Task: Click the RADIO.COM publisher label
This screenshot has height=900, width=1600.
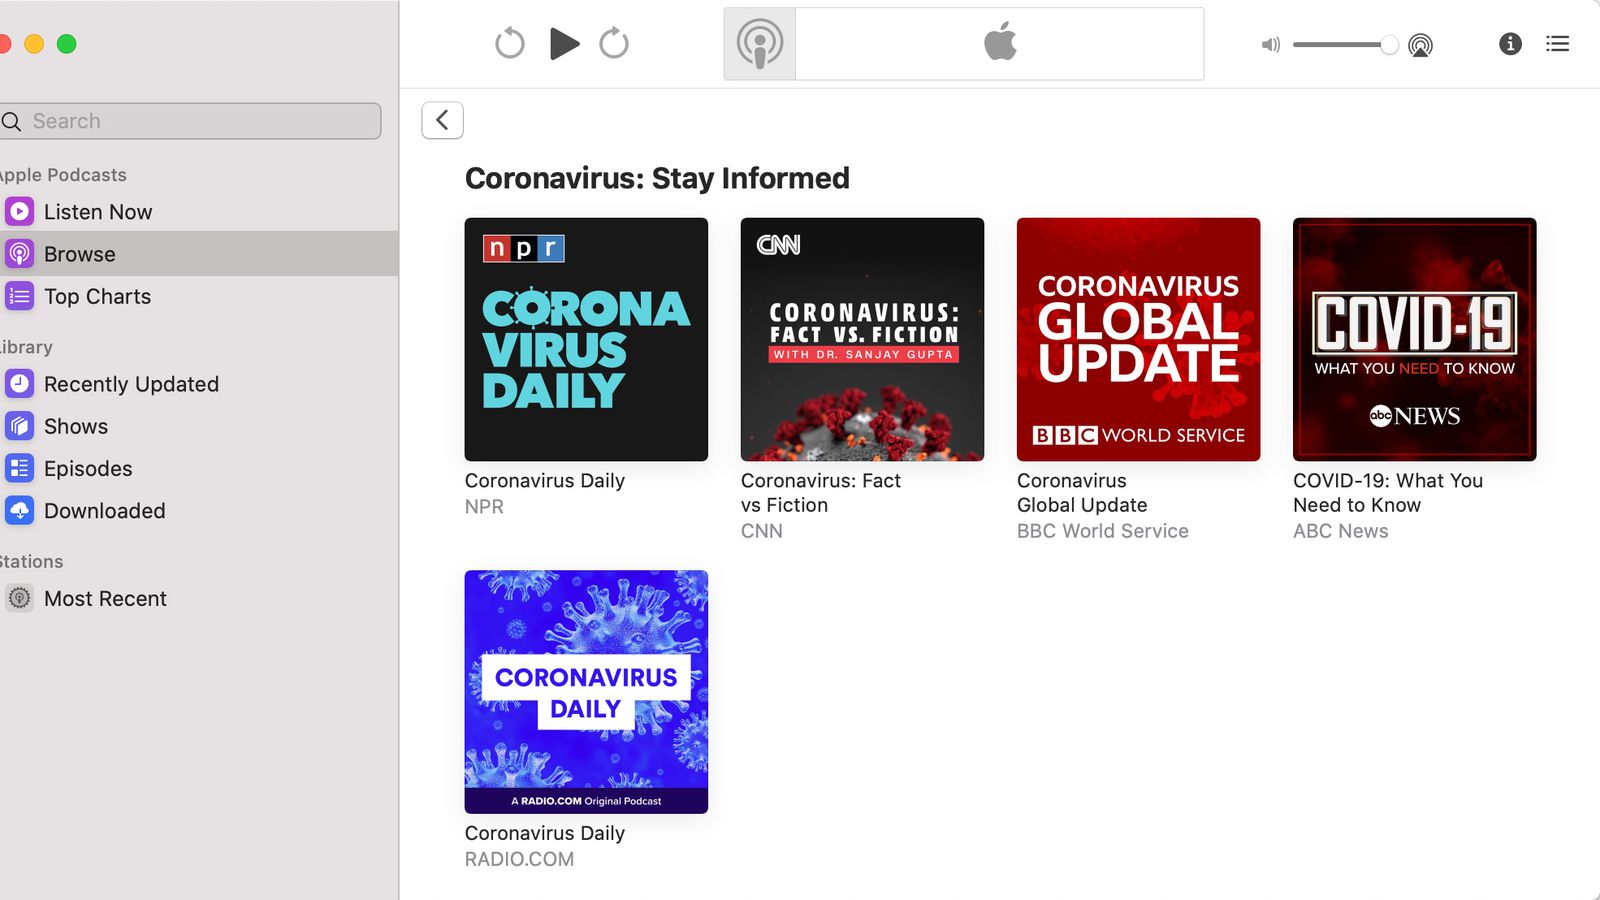Action: pyautogui.click(x=520, y=859)
